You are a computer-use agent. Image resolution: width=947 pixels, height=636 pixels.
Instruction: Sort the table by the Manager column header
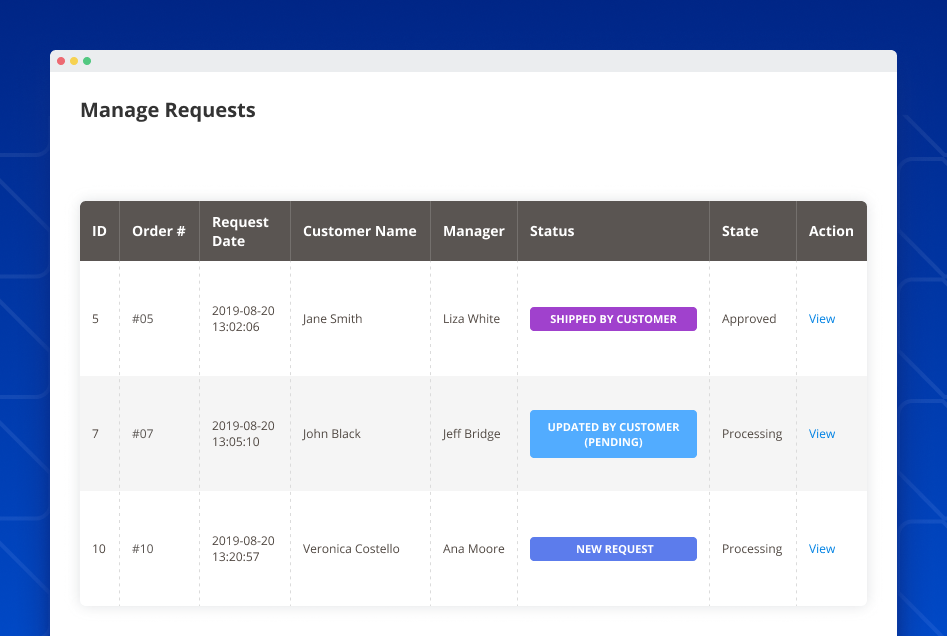(473, 230)
